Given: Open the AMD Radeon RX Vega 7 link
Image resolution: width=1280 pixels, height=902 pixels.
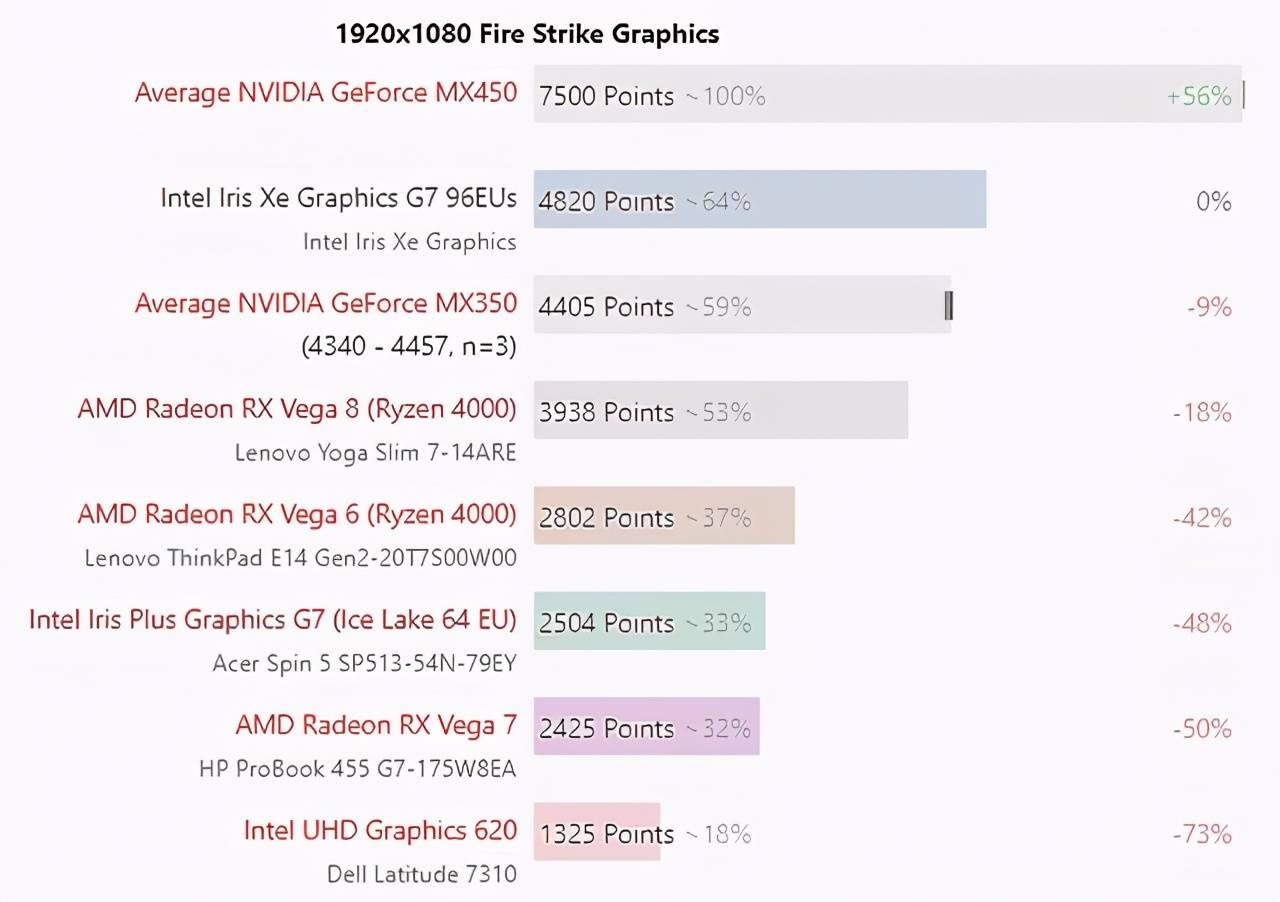Looking at the screenshot, I should 376,726.
